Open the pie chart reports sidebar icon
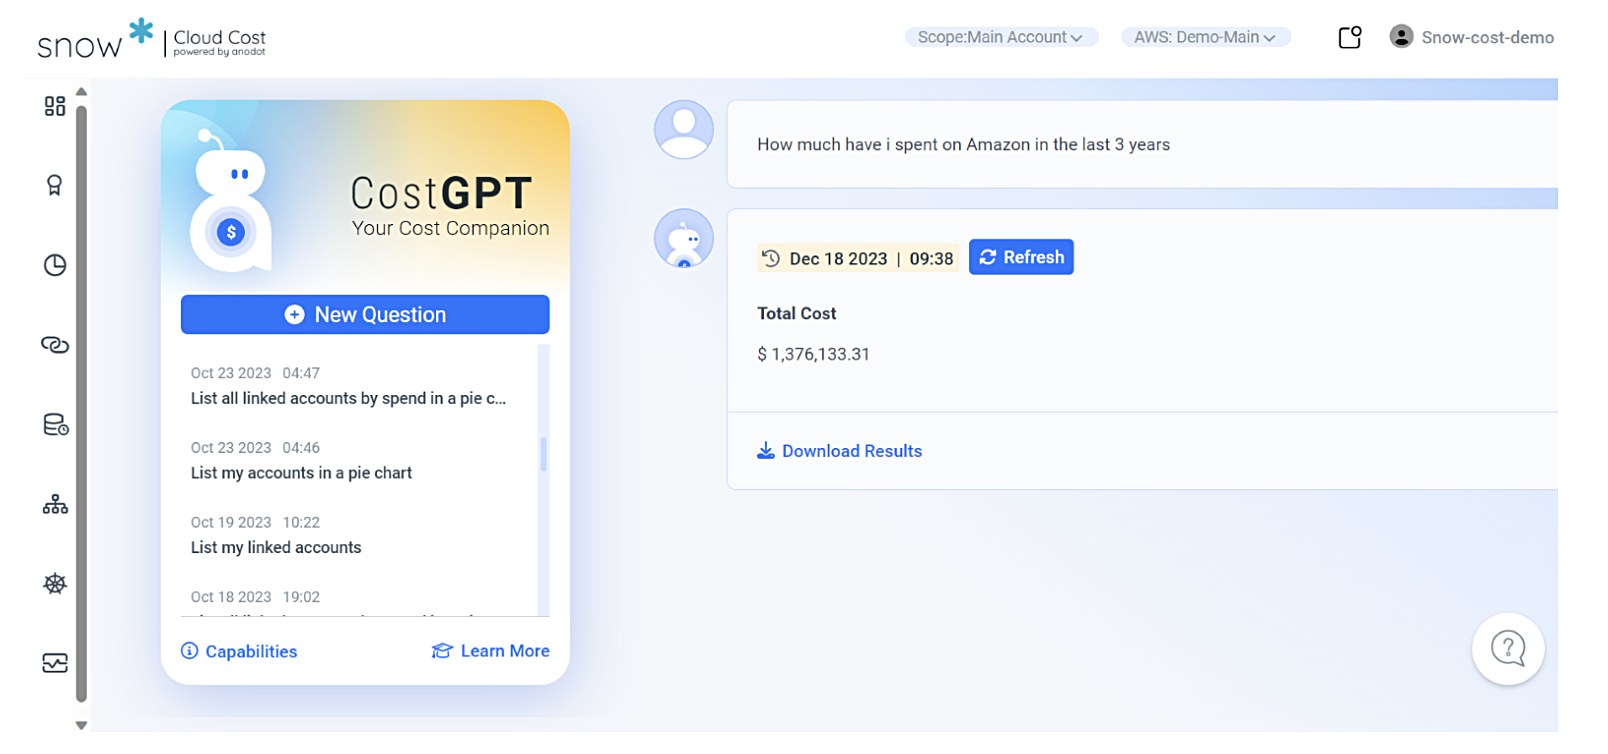The width and height of the screenshot is (1608, 754). 55,265
